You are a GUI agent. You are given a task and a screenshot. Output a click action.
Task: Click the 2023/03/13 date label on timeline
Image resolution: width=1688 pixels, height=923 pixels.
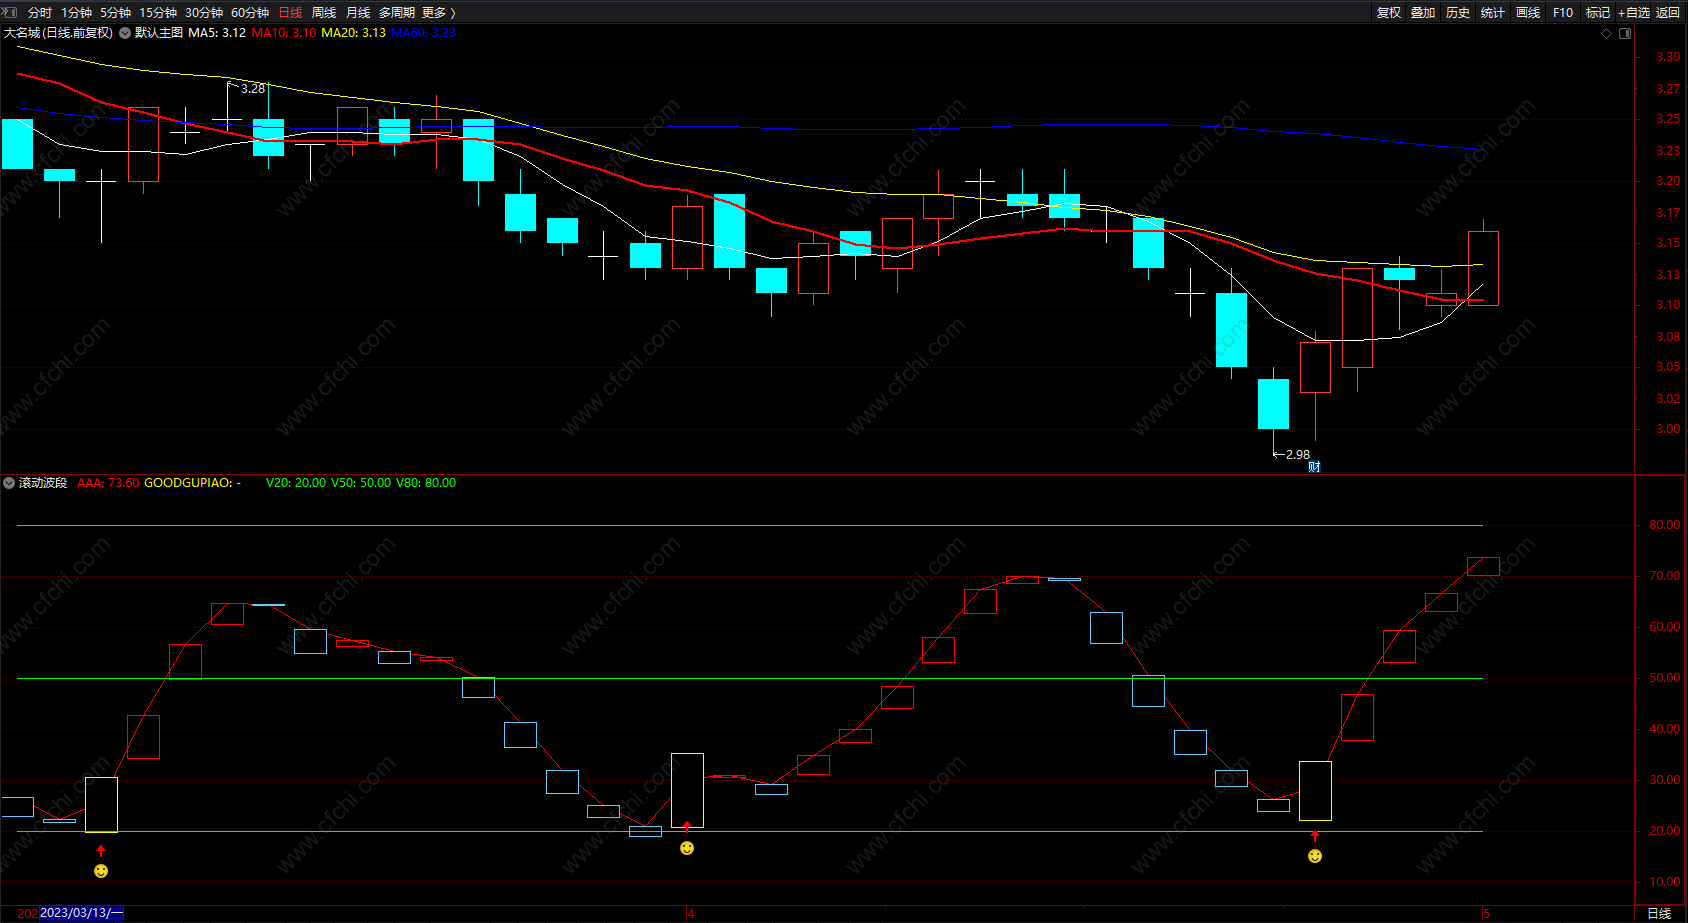(81, 913)
